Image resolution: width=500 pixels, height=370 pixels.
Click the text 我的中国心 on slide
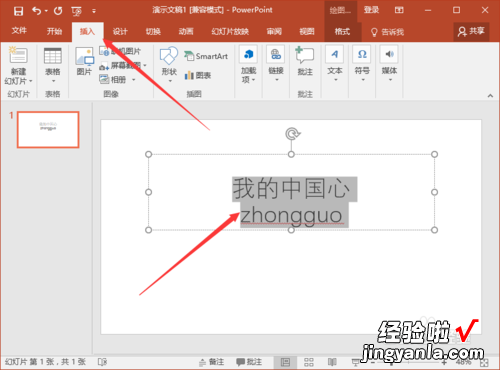291,189
